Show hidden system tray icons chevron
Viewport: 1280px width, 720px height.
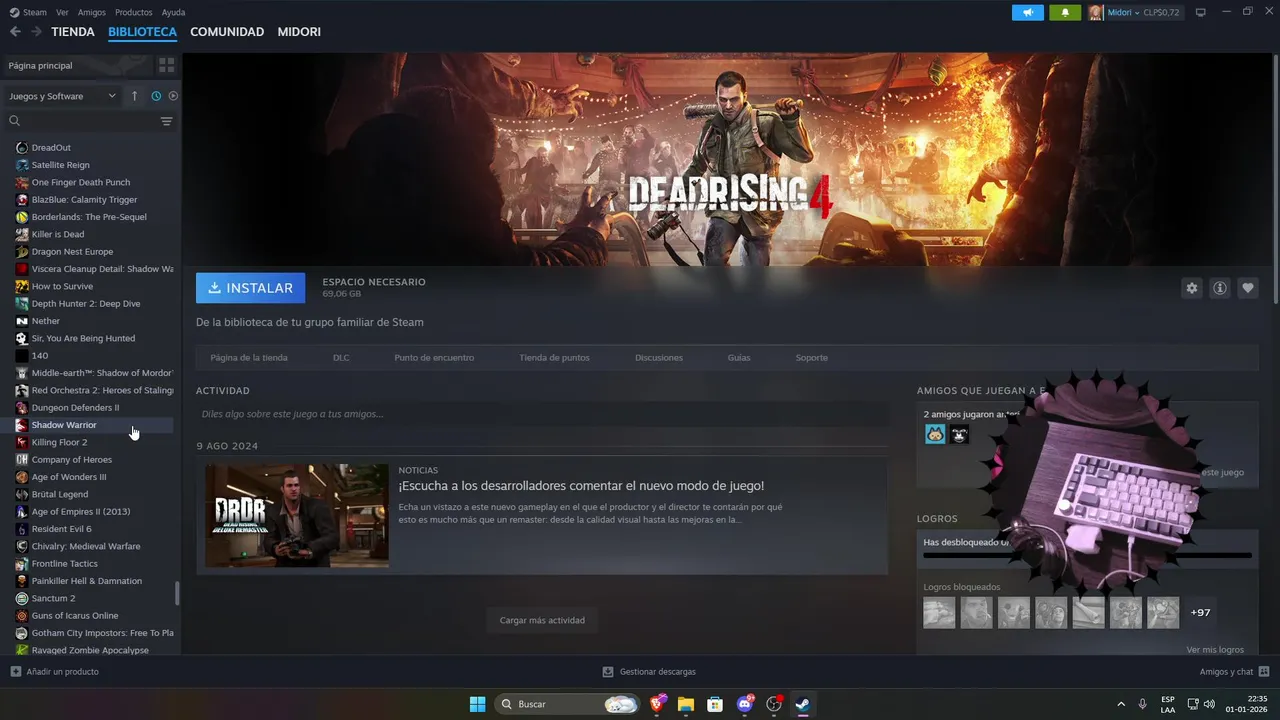pos(1120,704)
